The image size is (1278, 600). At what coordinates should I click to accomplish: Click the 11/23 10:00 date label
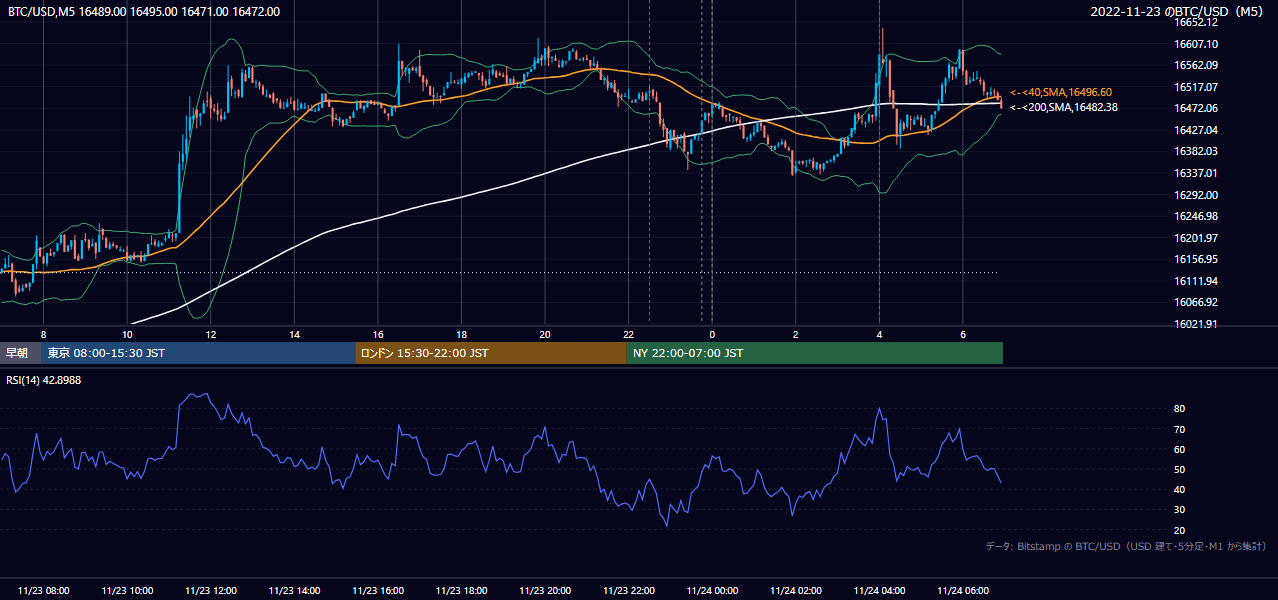[127, 591]
